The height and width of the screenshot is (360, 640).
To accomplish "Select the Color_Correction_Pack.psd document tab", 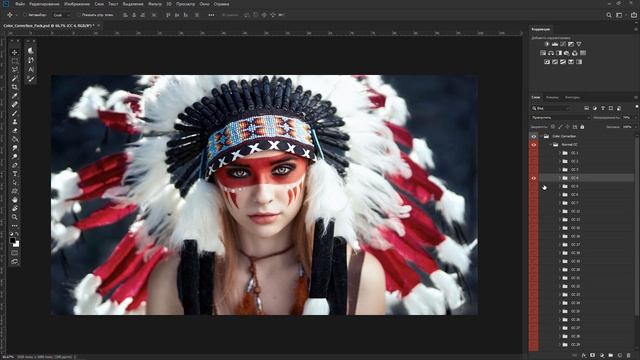I will click(x=48, y=26).
